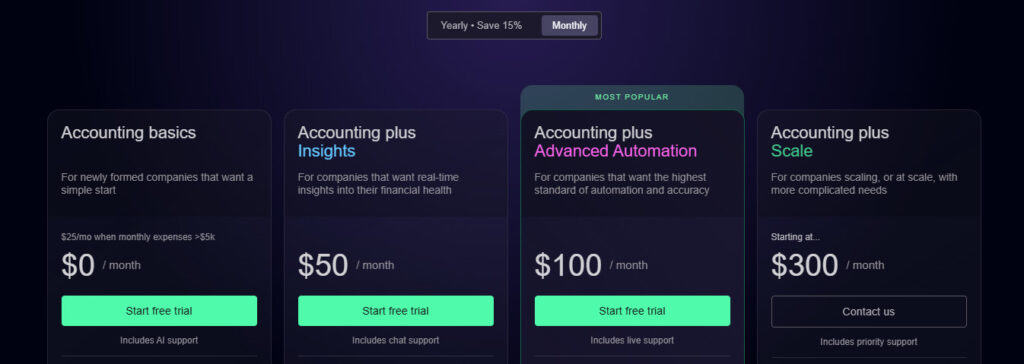The width and height of the screenshot is (1024, 364).
Task: Click the $25/mo expenses over $5k note
Action: (138, 237)
